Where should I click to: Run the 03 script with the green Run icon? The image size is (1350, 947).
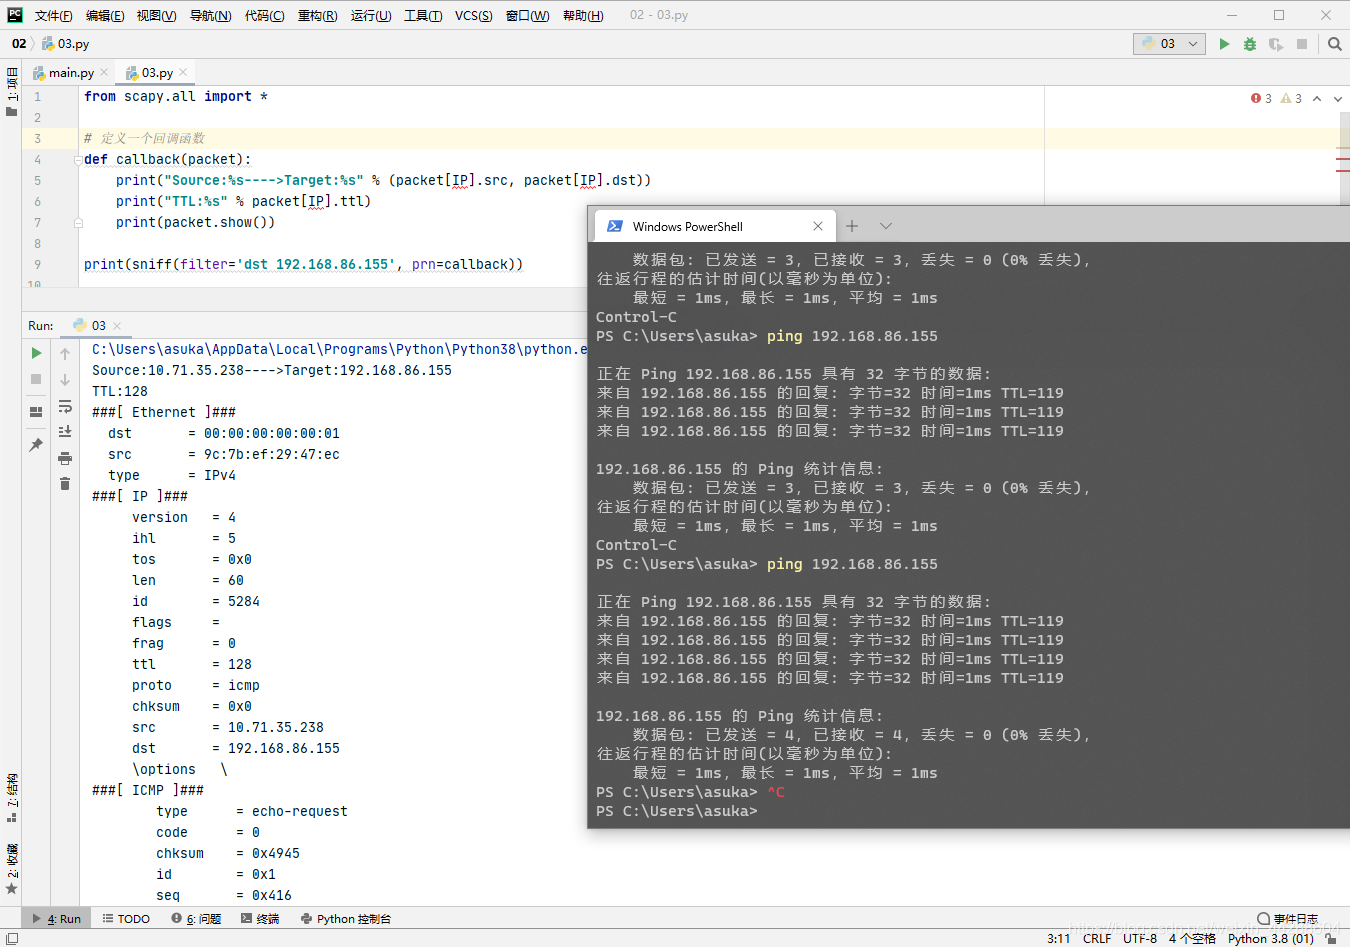pos(1224,43)
